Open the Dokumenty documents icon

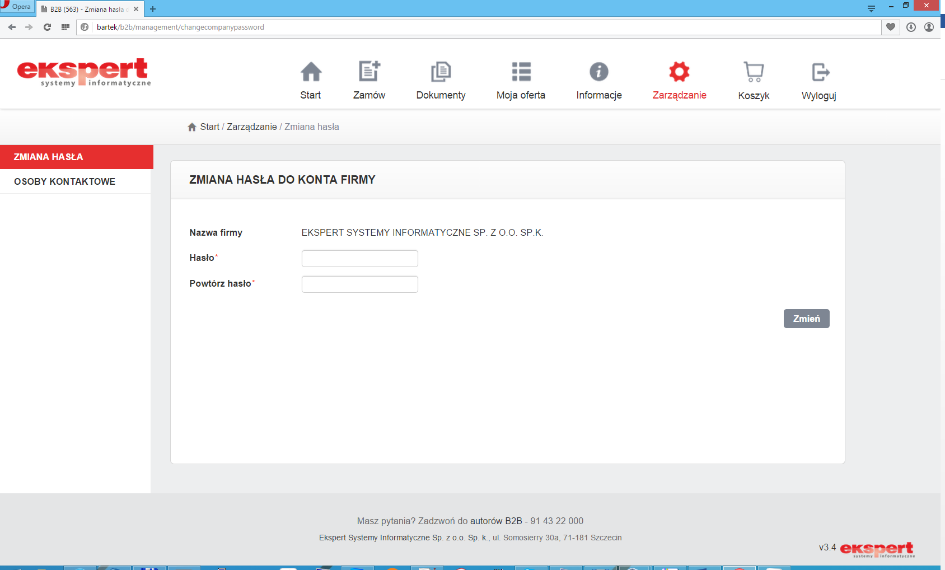441,72
